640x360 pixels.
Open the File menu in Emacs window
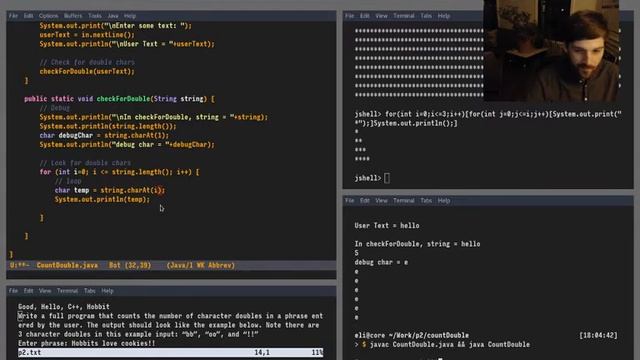pos(13,16)
